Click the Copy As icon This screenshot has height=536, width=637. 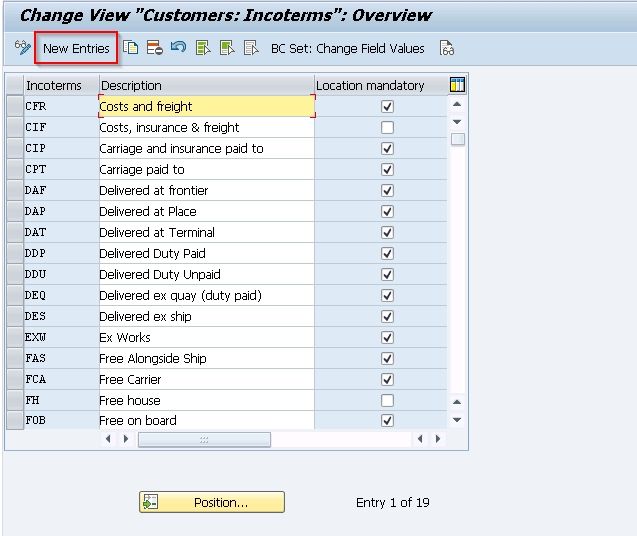coord(130,48)
